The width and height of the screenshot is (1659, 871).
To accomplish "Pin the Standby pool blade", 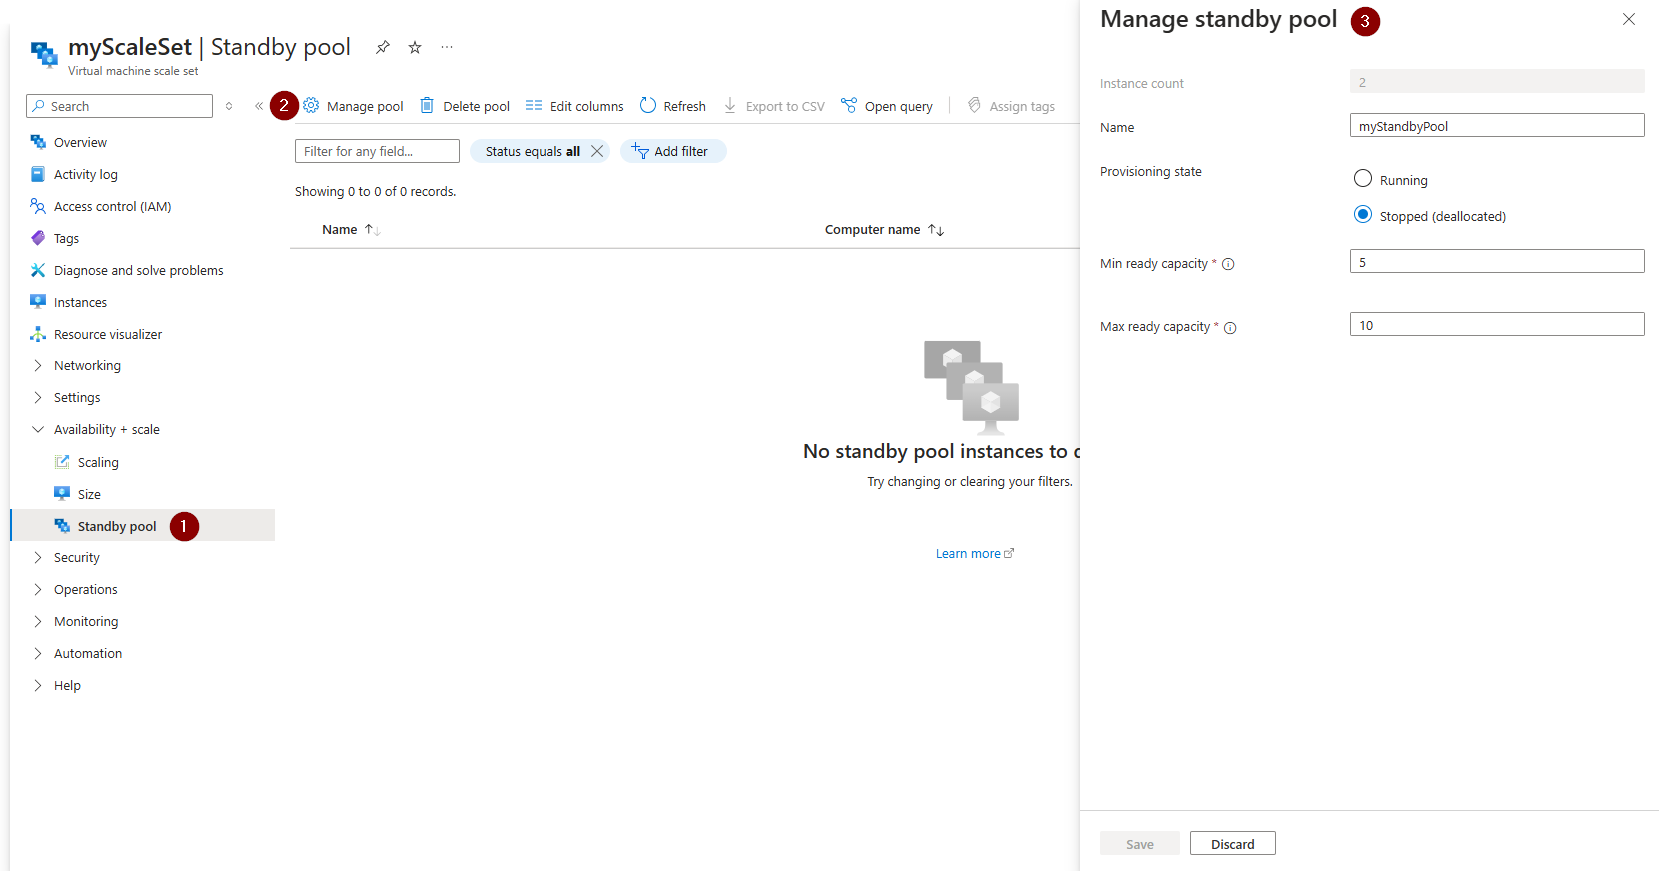I will click(x=383, y=47).
